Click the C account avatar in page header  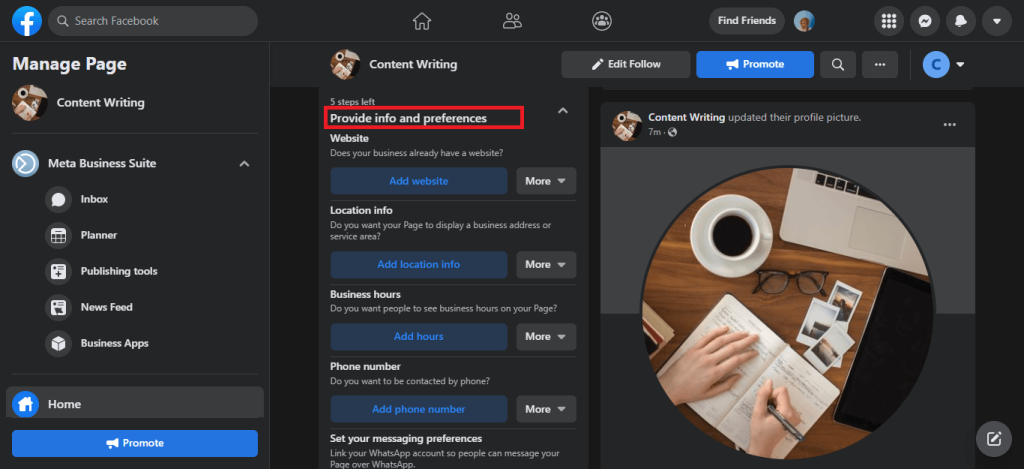click(x=936, y=64)
